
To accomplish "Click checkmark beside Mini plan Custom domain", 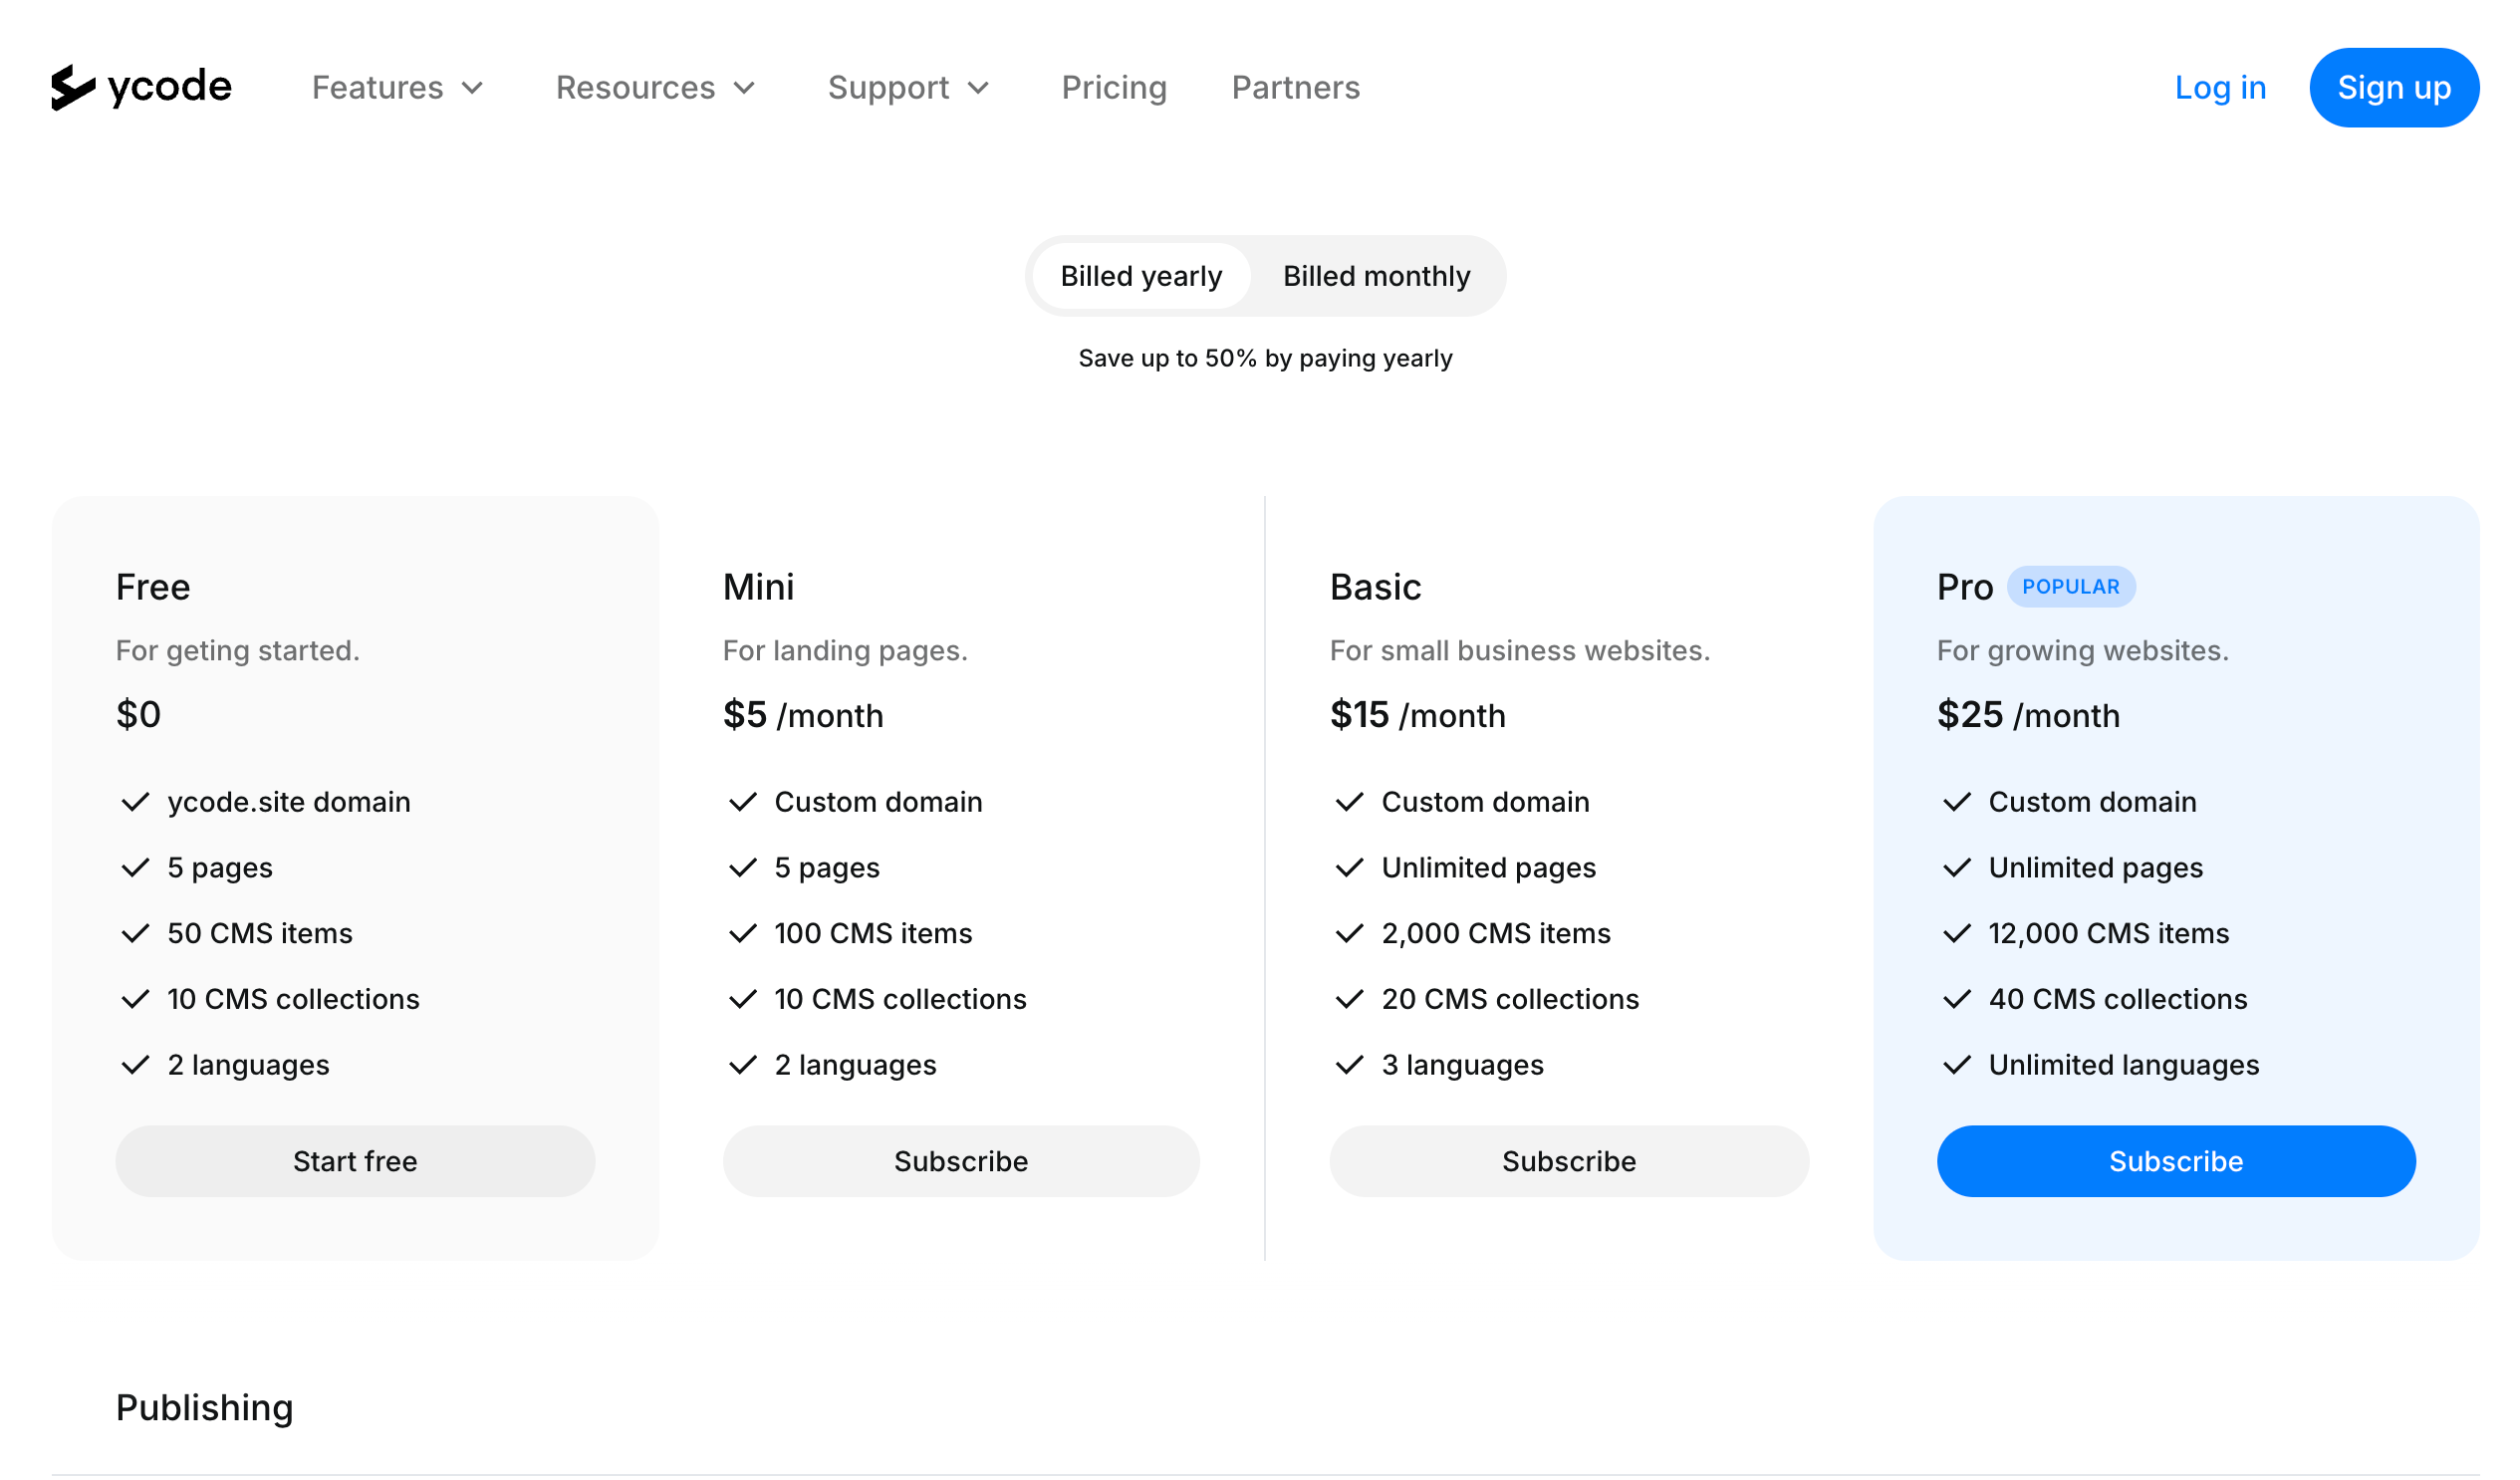I will coord(742,802).
